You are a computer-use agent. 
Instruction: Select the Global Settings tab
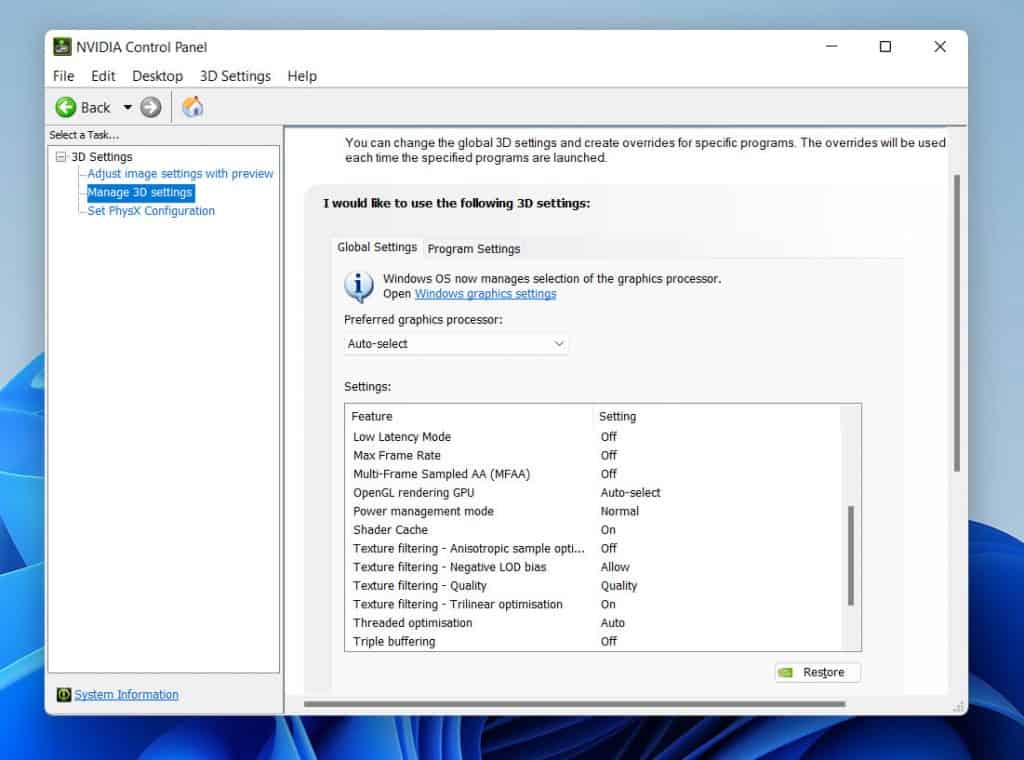pos(377,247)
